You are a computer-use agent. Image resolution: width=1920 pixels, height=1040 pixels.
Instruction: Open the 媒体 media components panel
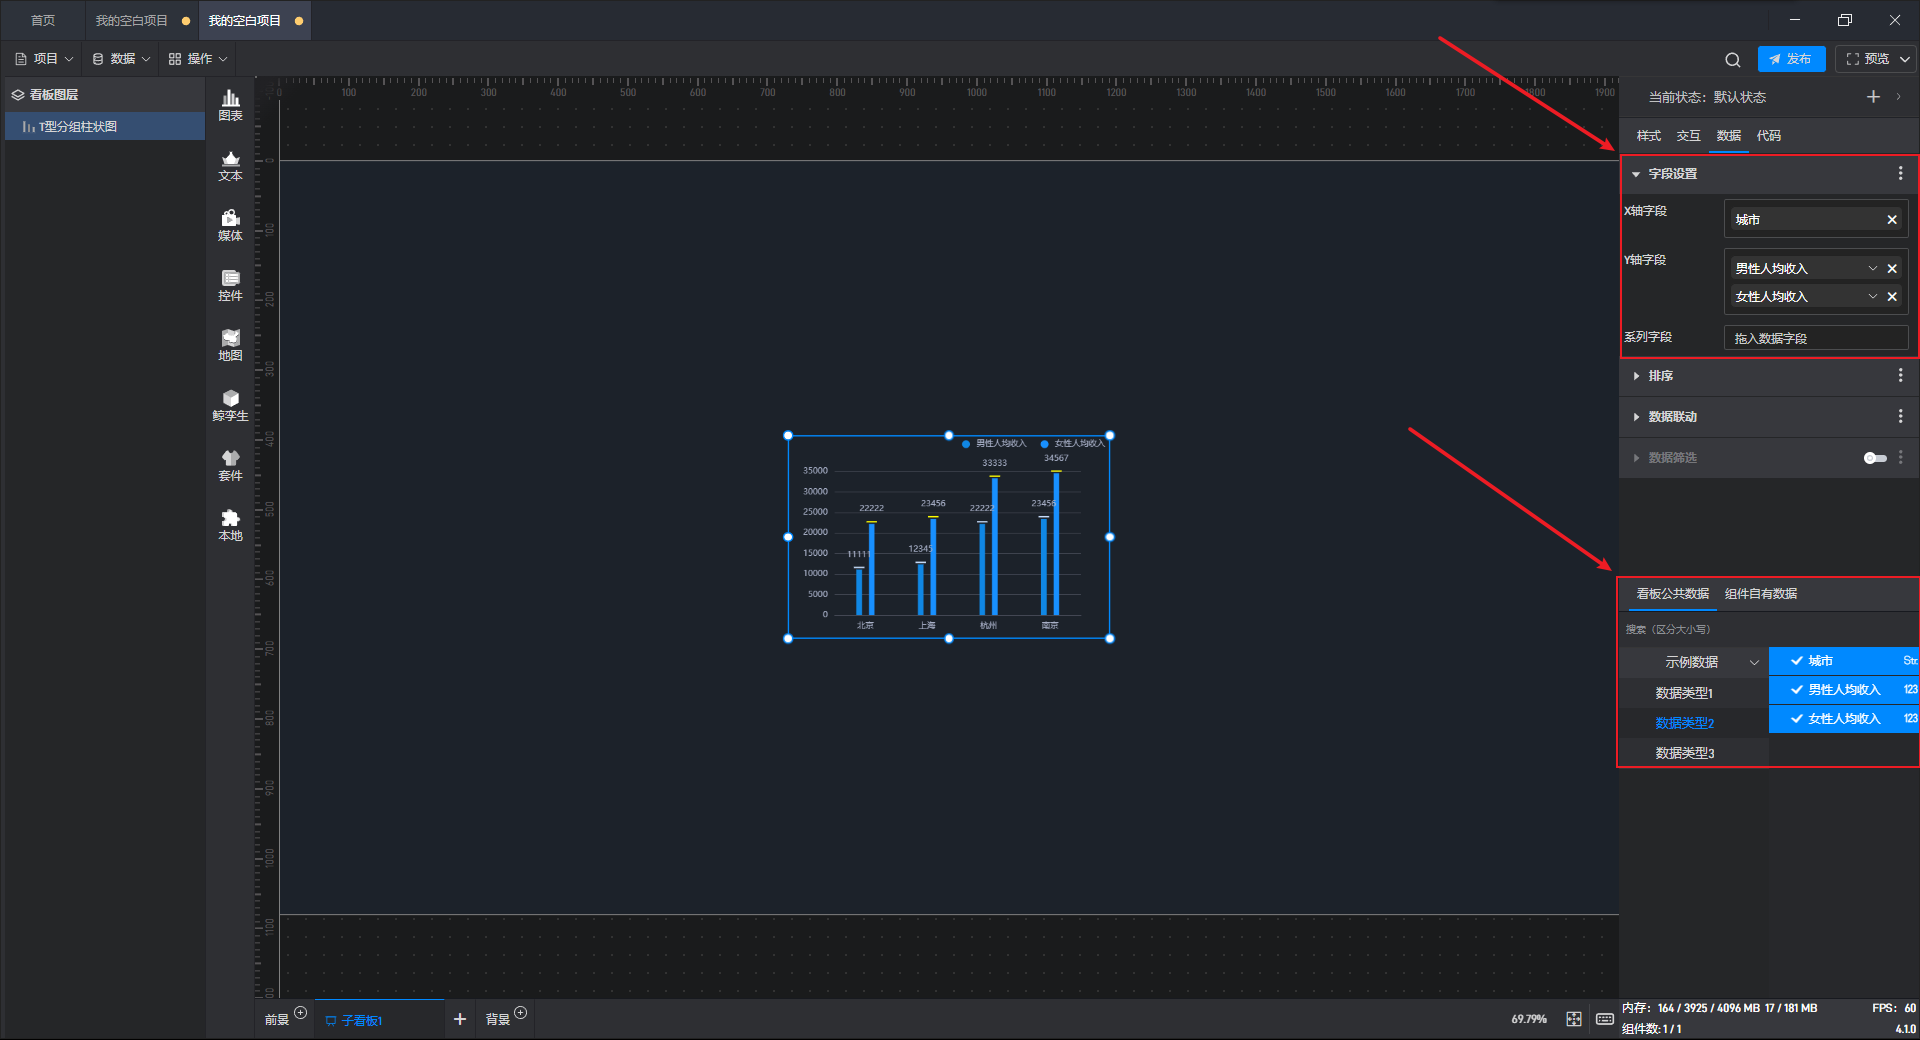230,225
